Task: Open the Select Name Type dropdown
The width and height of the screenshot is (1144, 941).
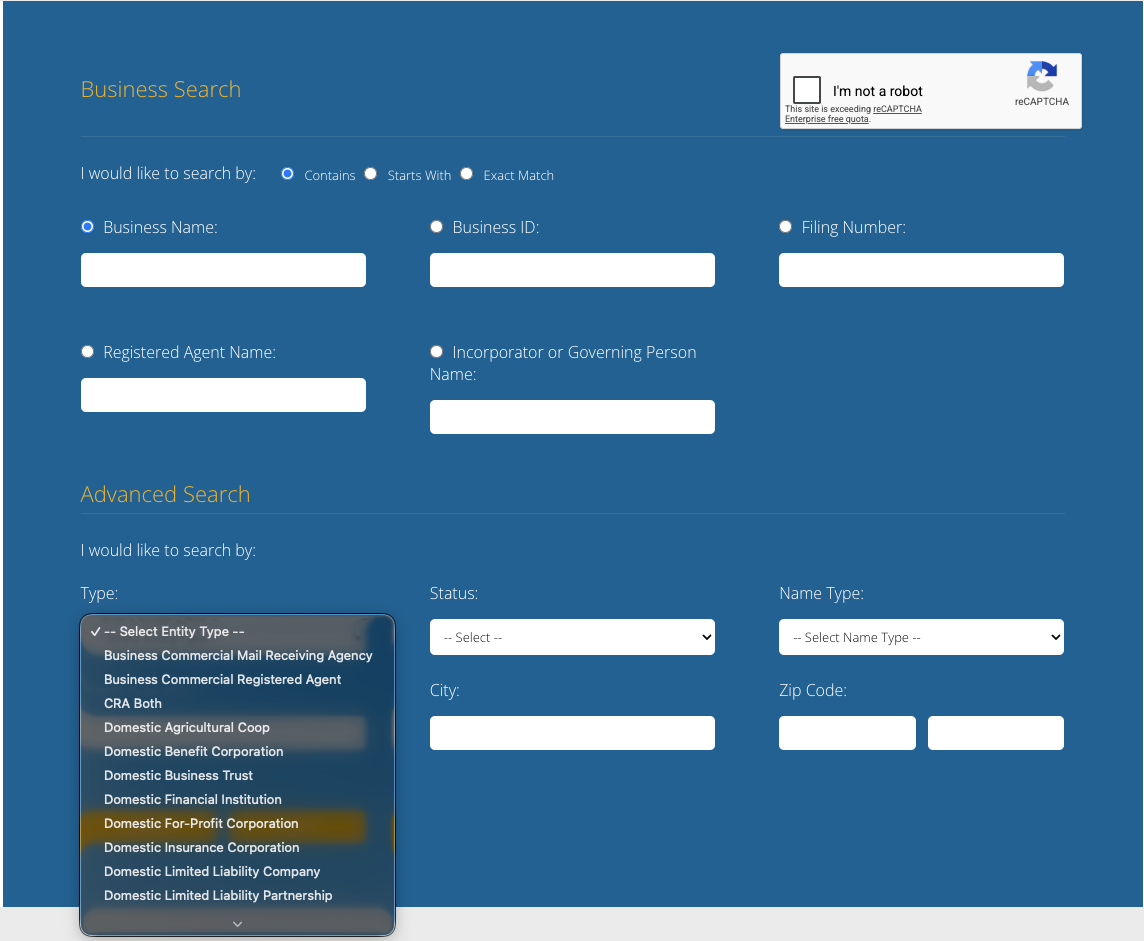Action: (x=921, y=638)
